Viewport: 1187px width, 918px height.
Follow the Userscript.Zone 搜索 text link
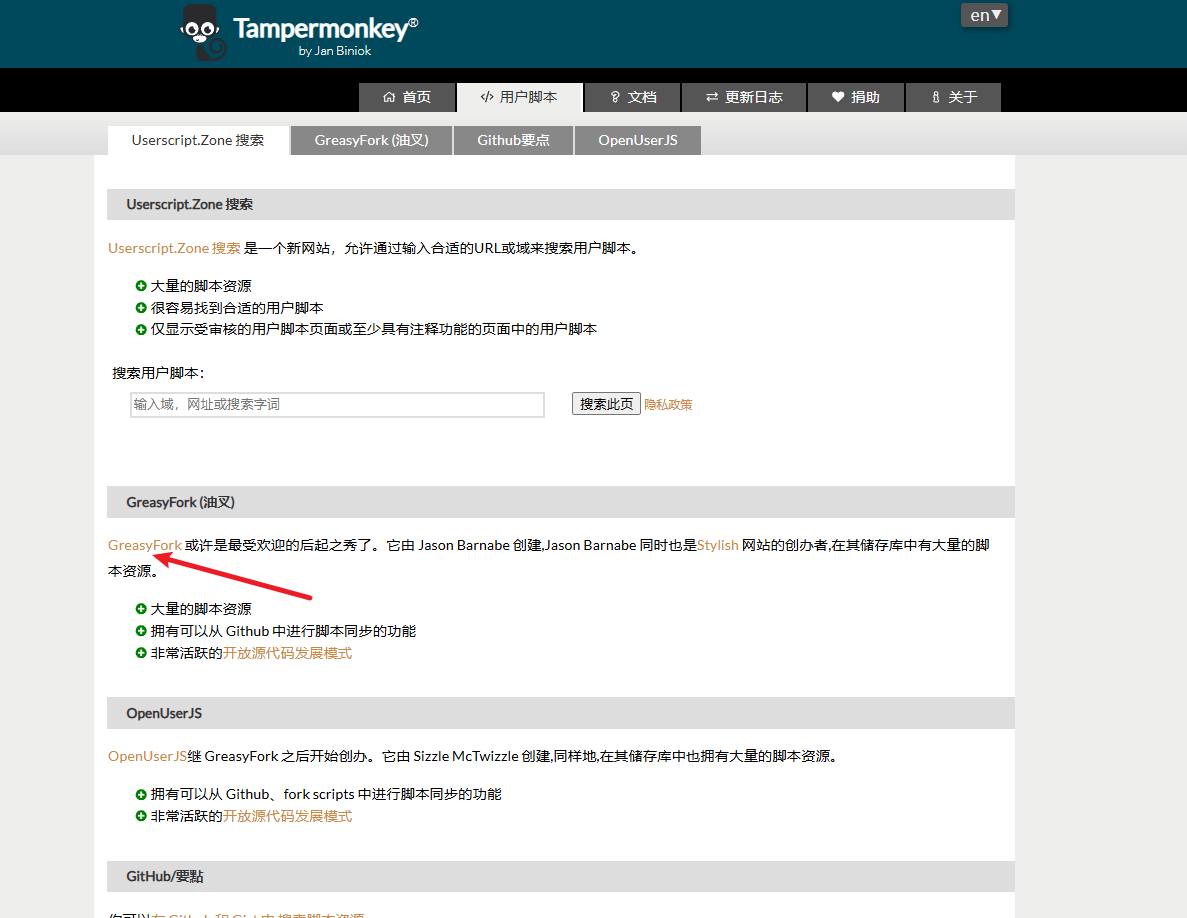click(174, 248)
